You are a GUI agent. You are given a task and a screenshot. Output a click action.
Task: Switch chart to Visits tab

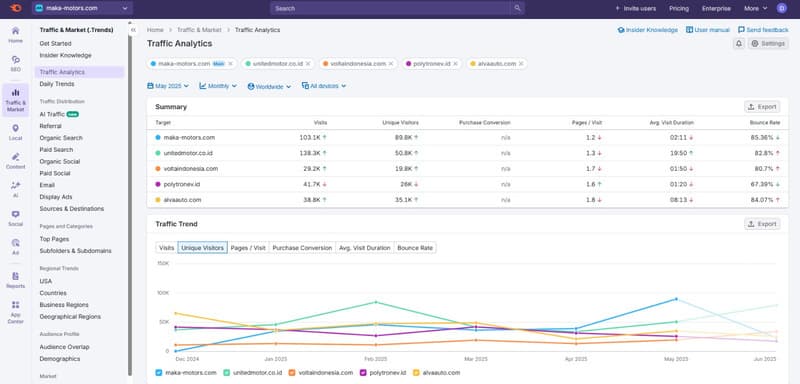[x=166, y=248]
